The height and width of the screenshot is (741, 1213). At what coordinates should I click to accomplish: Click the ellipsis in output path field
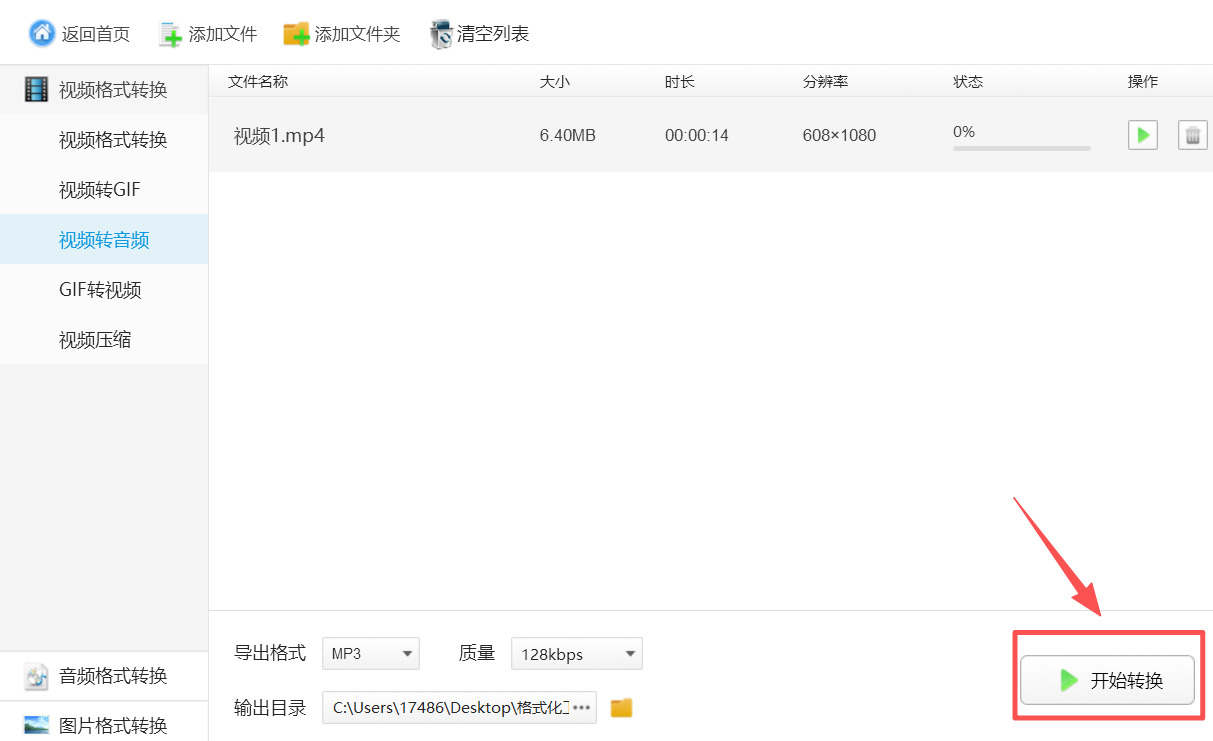click(x=581, y=707)
